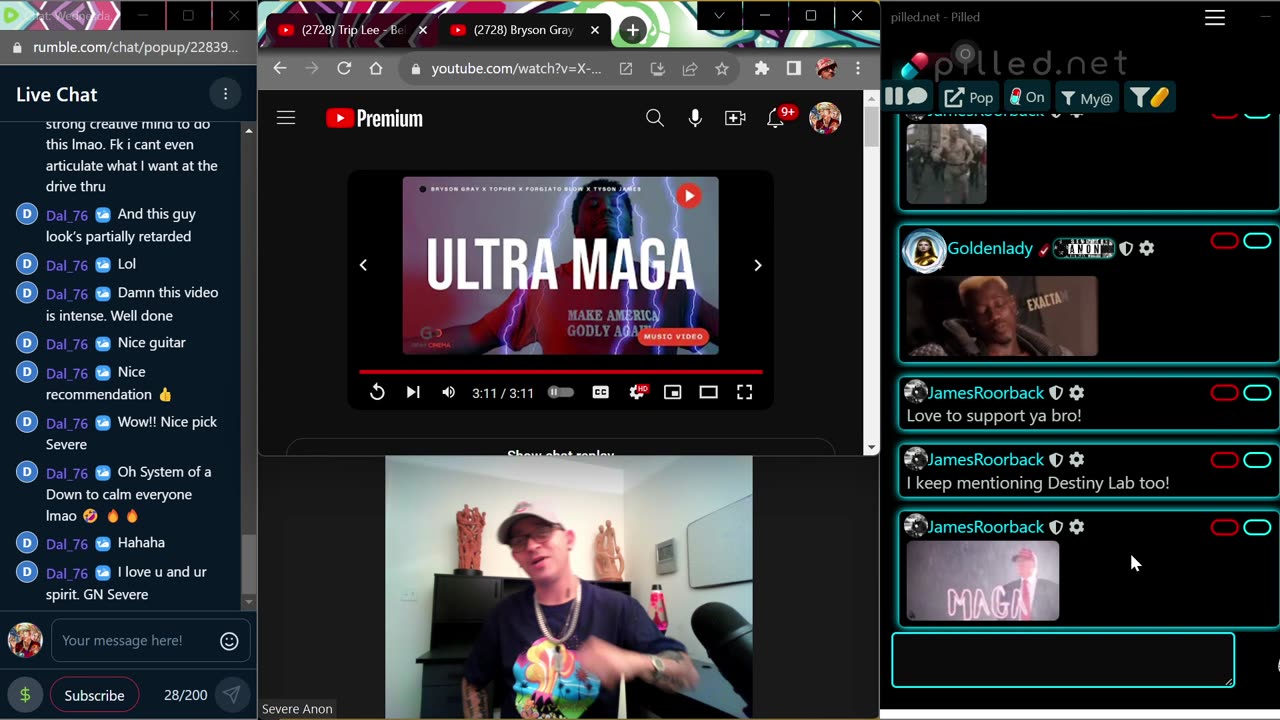Image resolution: width=1280 pixels, height=720 pixels.
Task: Open Chrome tab search chevron
Action: [x=719, y=16]
